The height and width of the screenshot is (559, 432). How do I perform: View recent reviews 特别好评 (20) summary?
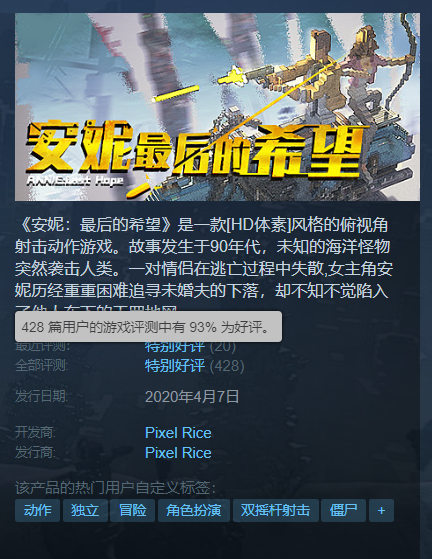point(190,346)
